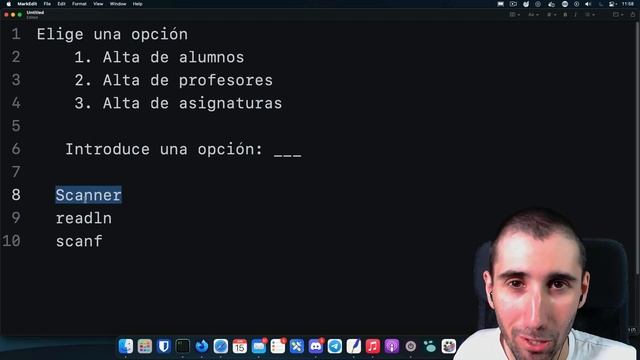Open Terminal from the Dock

point(182,347)
